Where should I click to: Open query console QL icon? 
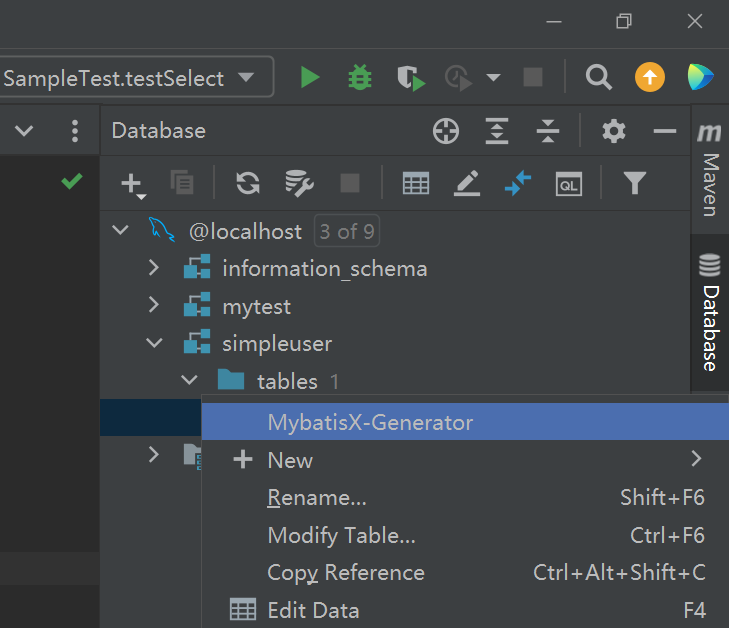(x=569, y=184)
